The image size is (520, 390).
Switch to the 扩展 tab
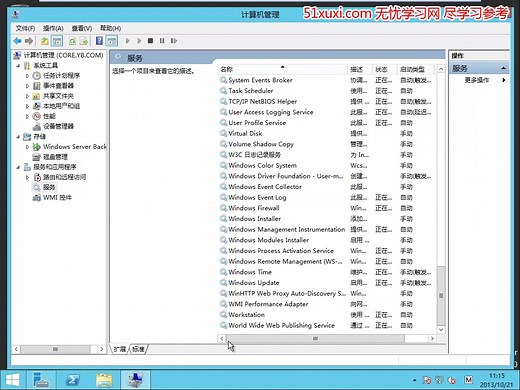(x=120, y=349)
